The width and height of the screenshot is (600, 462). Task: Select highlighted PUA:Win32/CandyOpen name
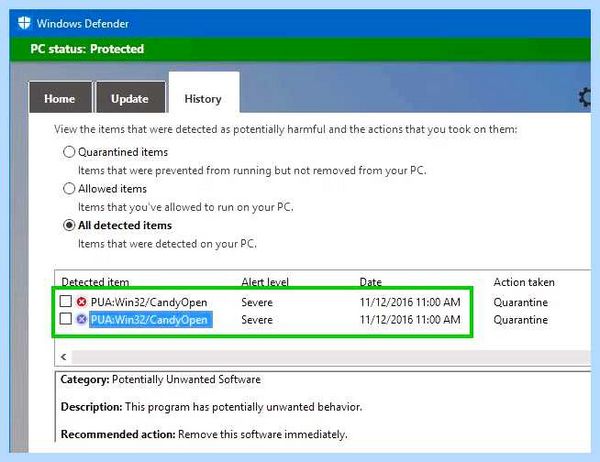coord(151,320)
